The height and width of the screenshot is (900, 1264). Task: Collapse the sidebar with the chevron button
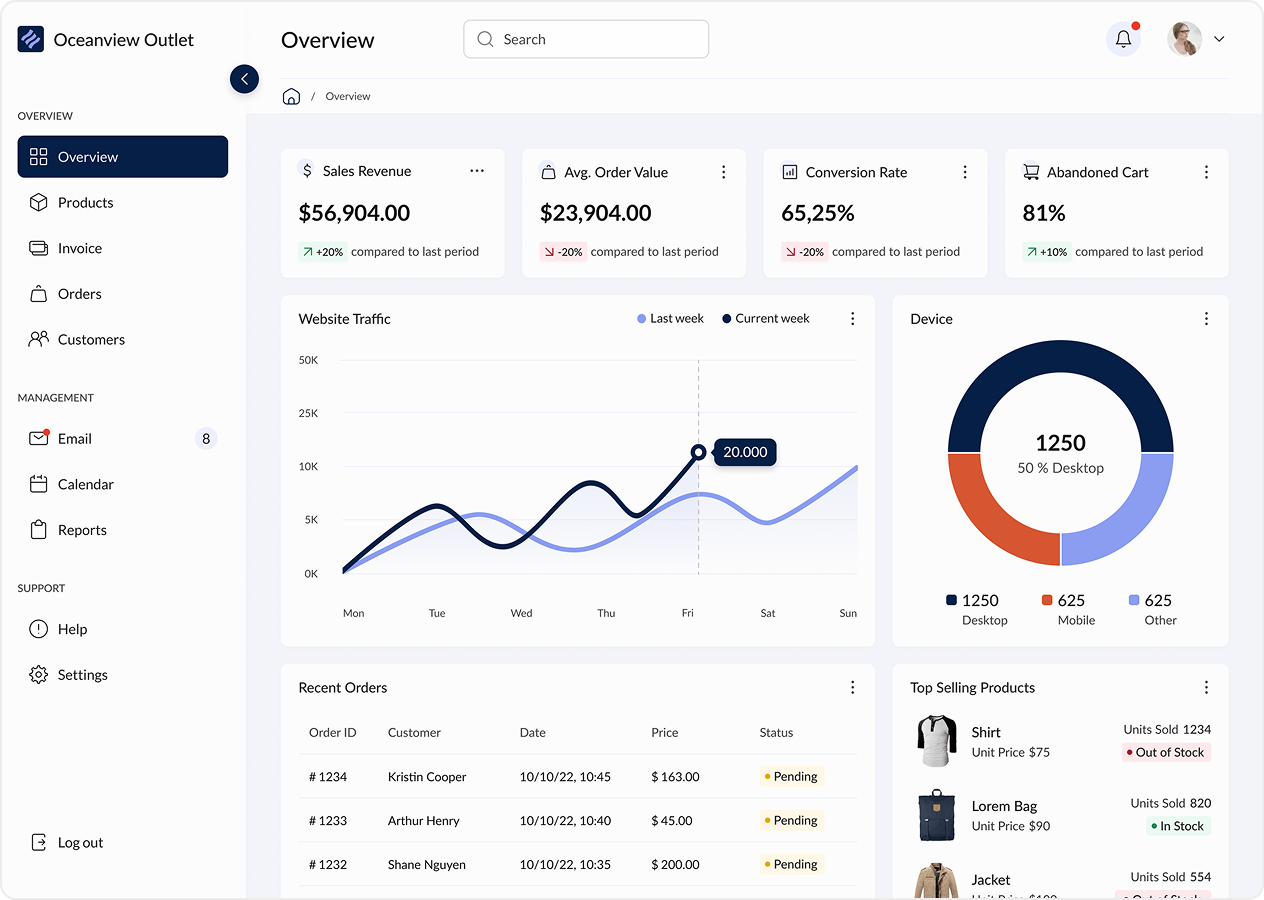click(x=244, y=79)
